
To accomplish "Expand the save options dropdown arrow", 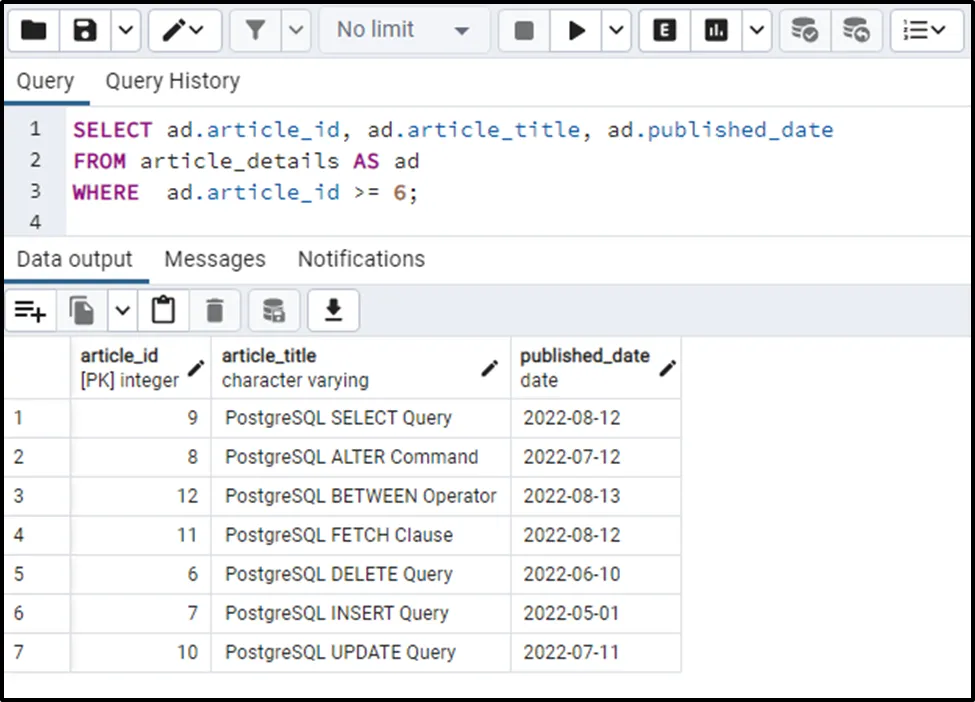I will (x=126, y=30).
